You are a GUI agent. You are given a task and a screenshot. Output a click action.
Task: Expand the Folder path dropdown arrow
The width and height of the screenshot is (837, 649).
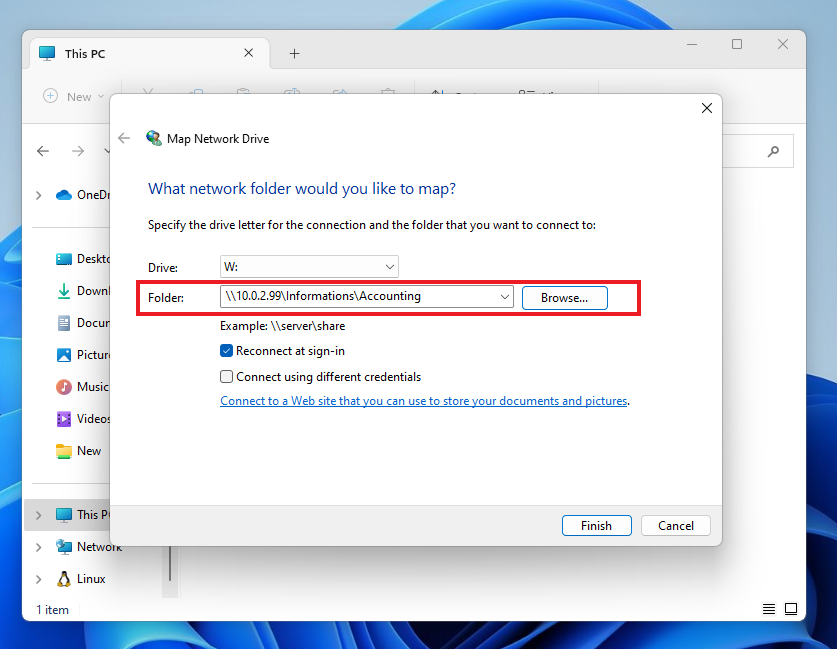point(504,297)
